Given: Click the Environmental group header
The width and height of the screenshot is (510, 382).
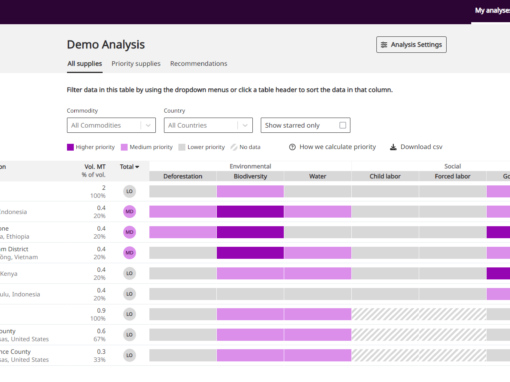Looking at the screenshot, I should [x=250, y=166].
